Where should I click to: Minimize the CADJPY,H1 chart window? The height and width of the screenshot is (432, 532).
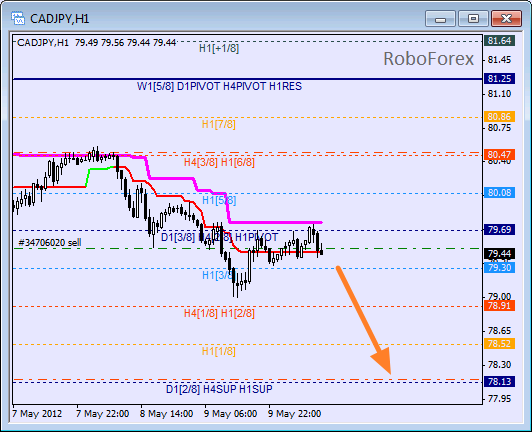coord(440,18)
